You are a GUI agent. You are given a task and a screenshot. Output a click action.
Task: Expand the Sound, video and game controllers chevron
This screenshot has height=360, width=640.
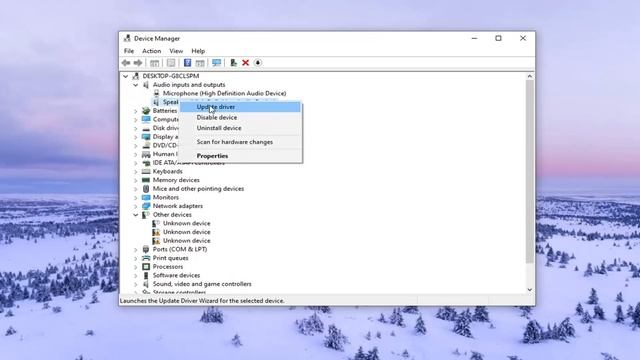[136, 284]
